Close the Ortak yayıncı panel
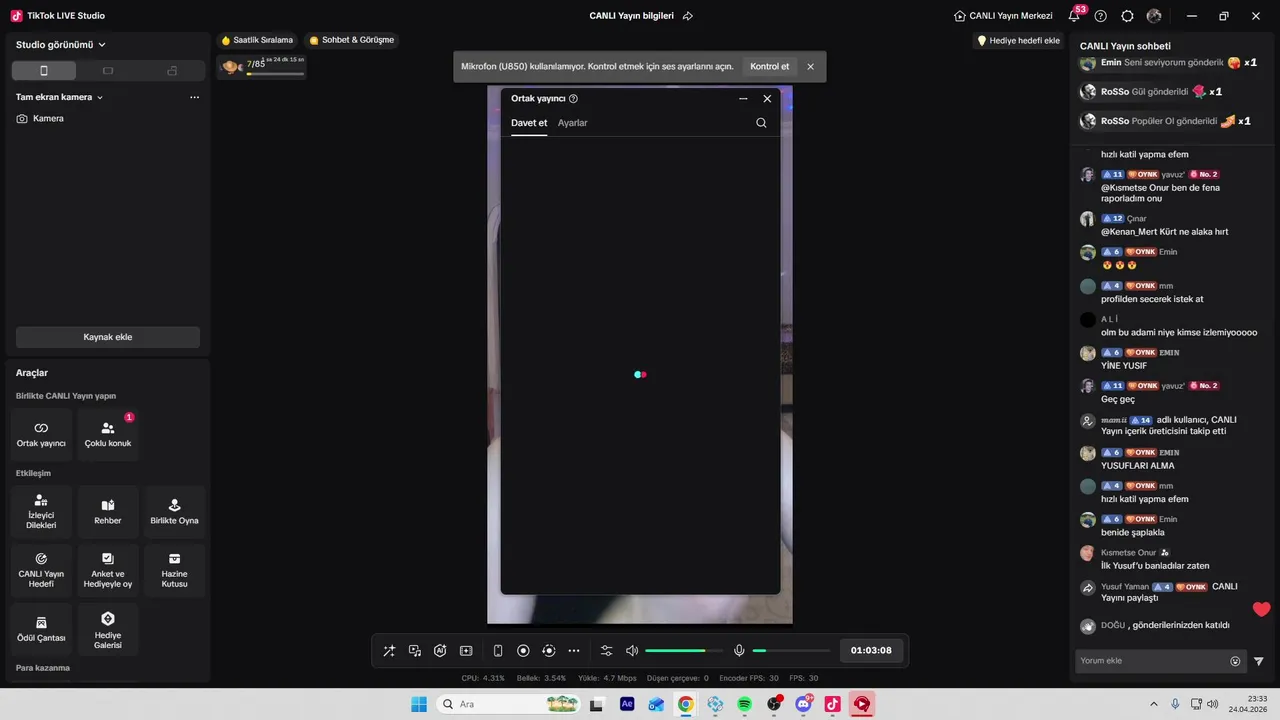1280x720 pixels. pyautogui.click(x=767, y=98)
